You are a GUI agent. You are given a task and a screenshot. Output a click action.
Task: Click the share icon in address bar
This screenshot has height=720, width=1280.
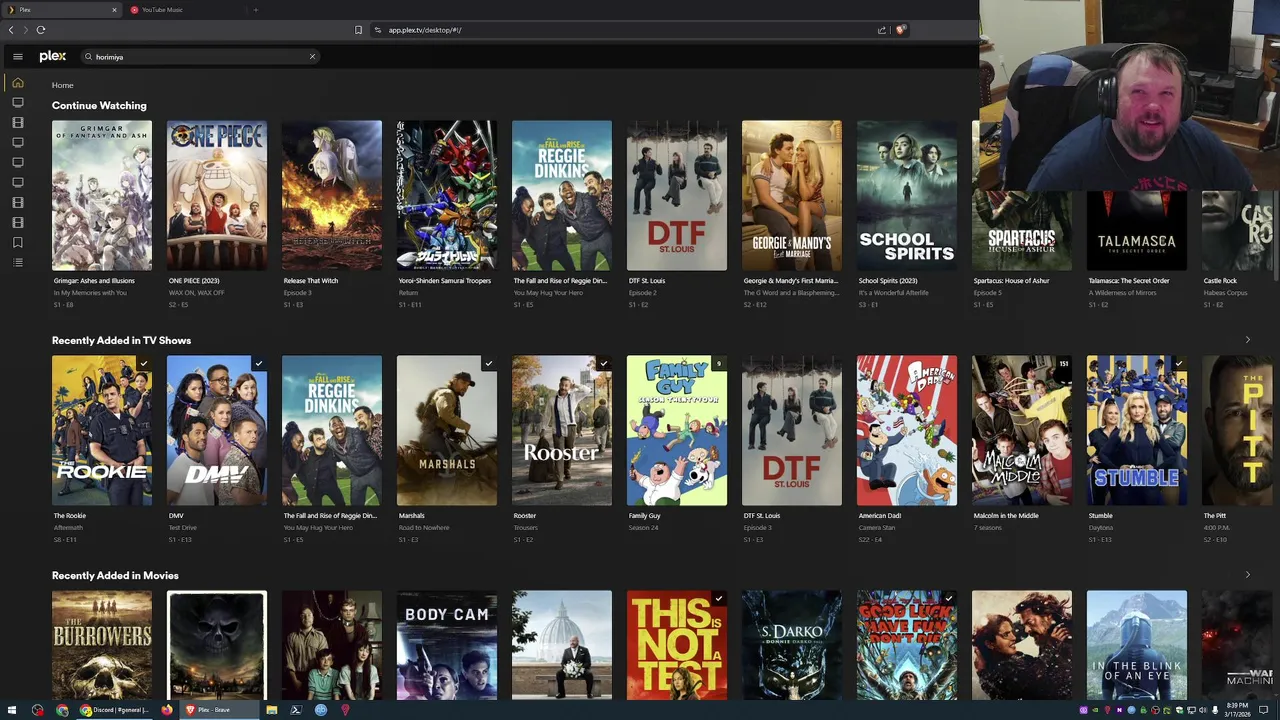(882, 30)
